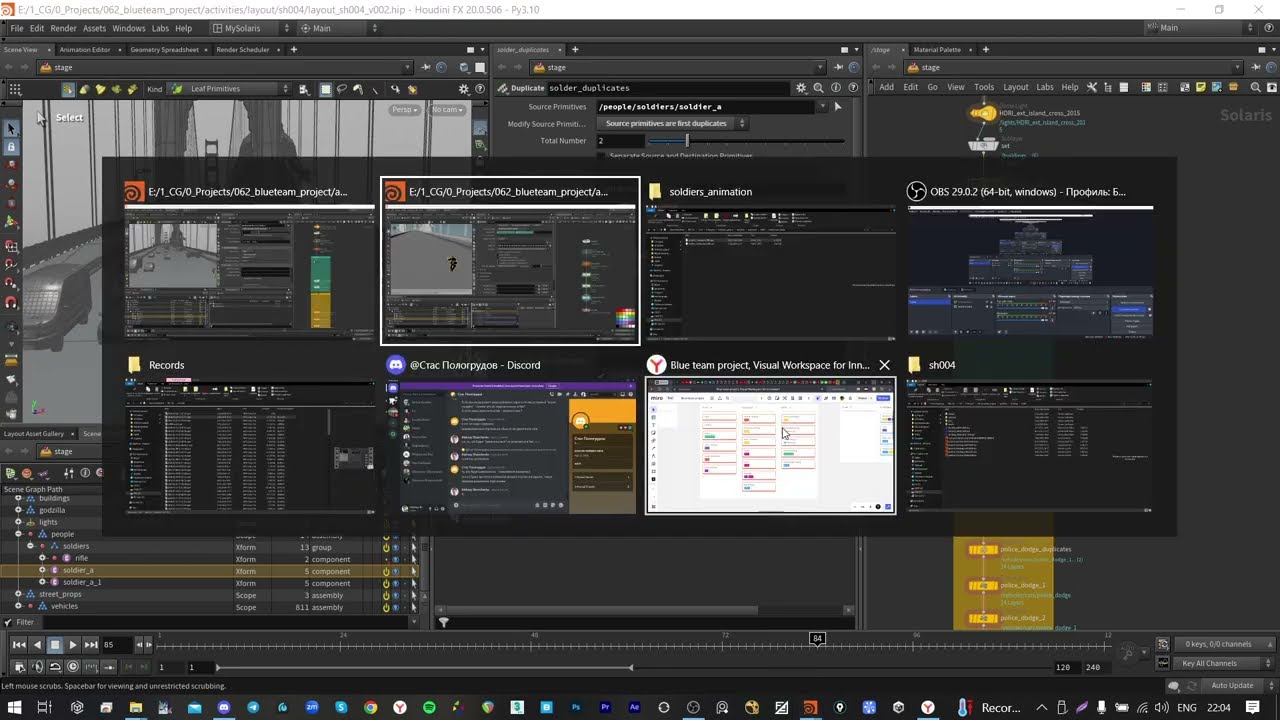The image size is (1280, 720).
Task: Switch to the Render Scheduler tab
Action: [242, 49]
